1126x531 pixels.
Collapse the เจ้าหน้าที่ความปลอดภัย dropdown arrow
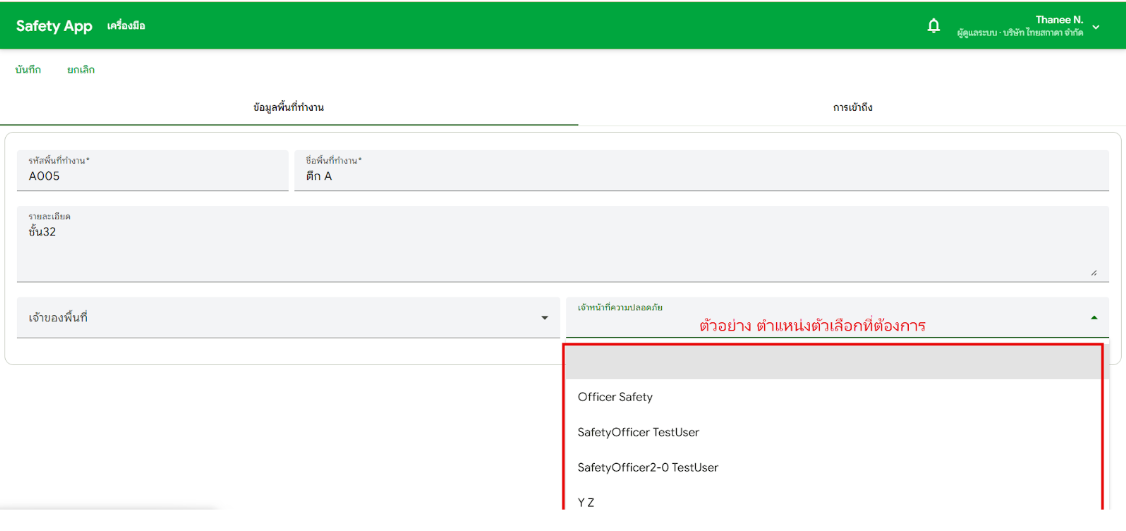click(x=1093, y=318)
